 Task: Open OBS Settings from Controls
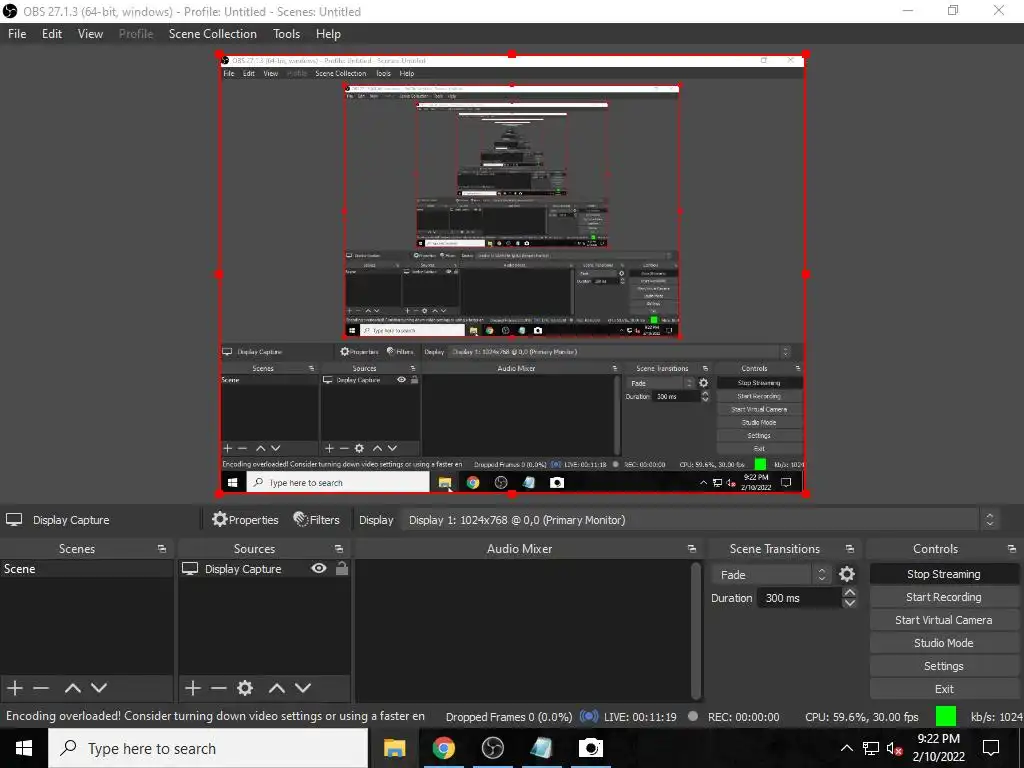[944, 666]
